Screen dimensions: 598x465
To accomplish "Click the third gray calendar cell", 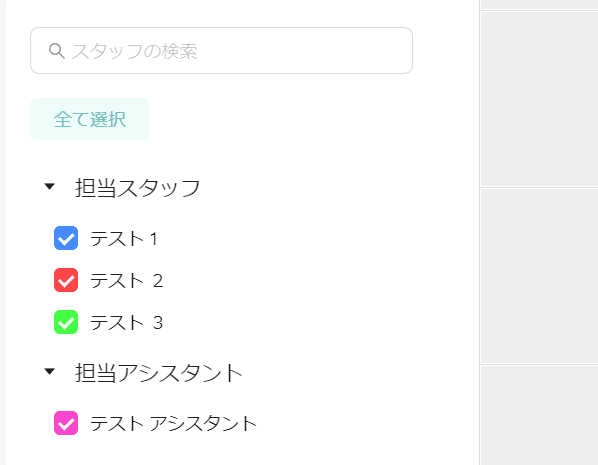I will (539, 415).
